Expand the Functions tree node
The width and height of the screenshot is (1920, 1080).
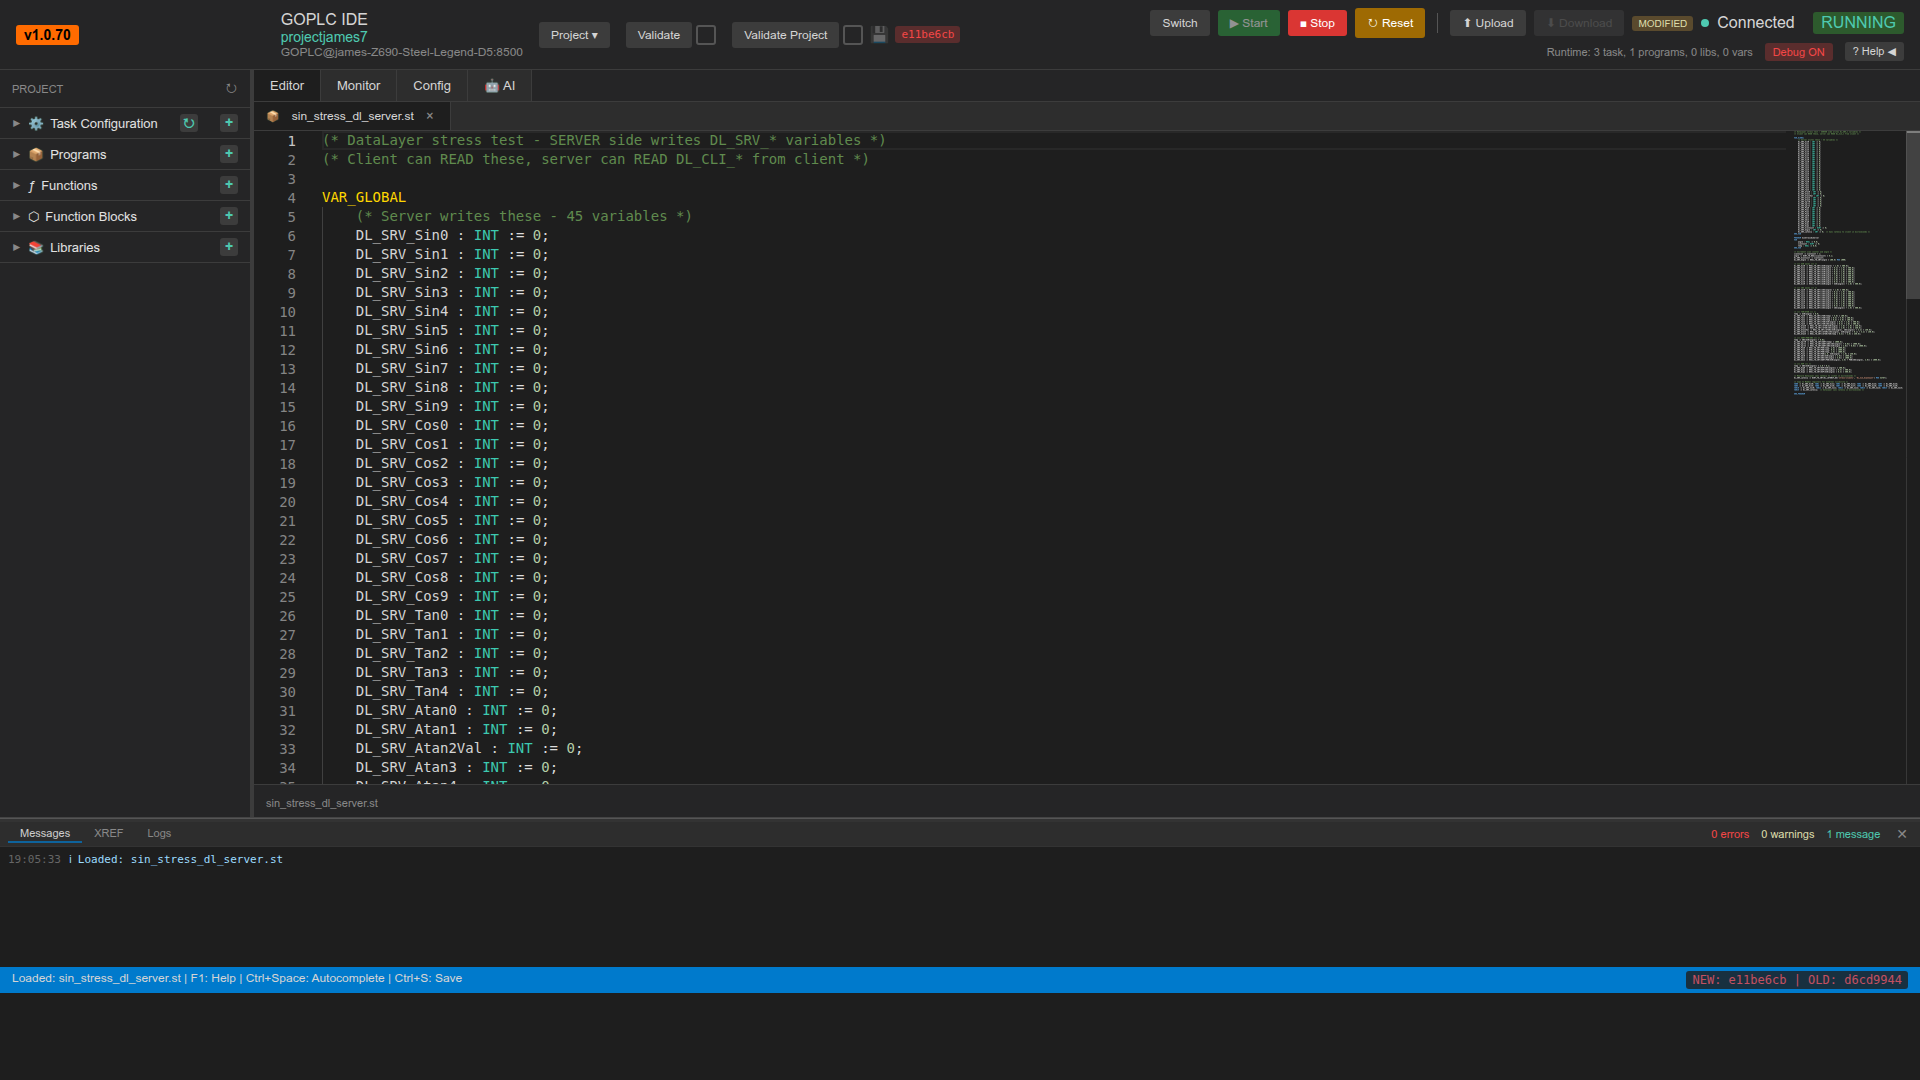pos(16,186)
